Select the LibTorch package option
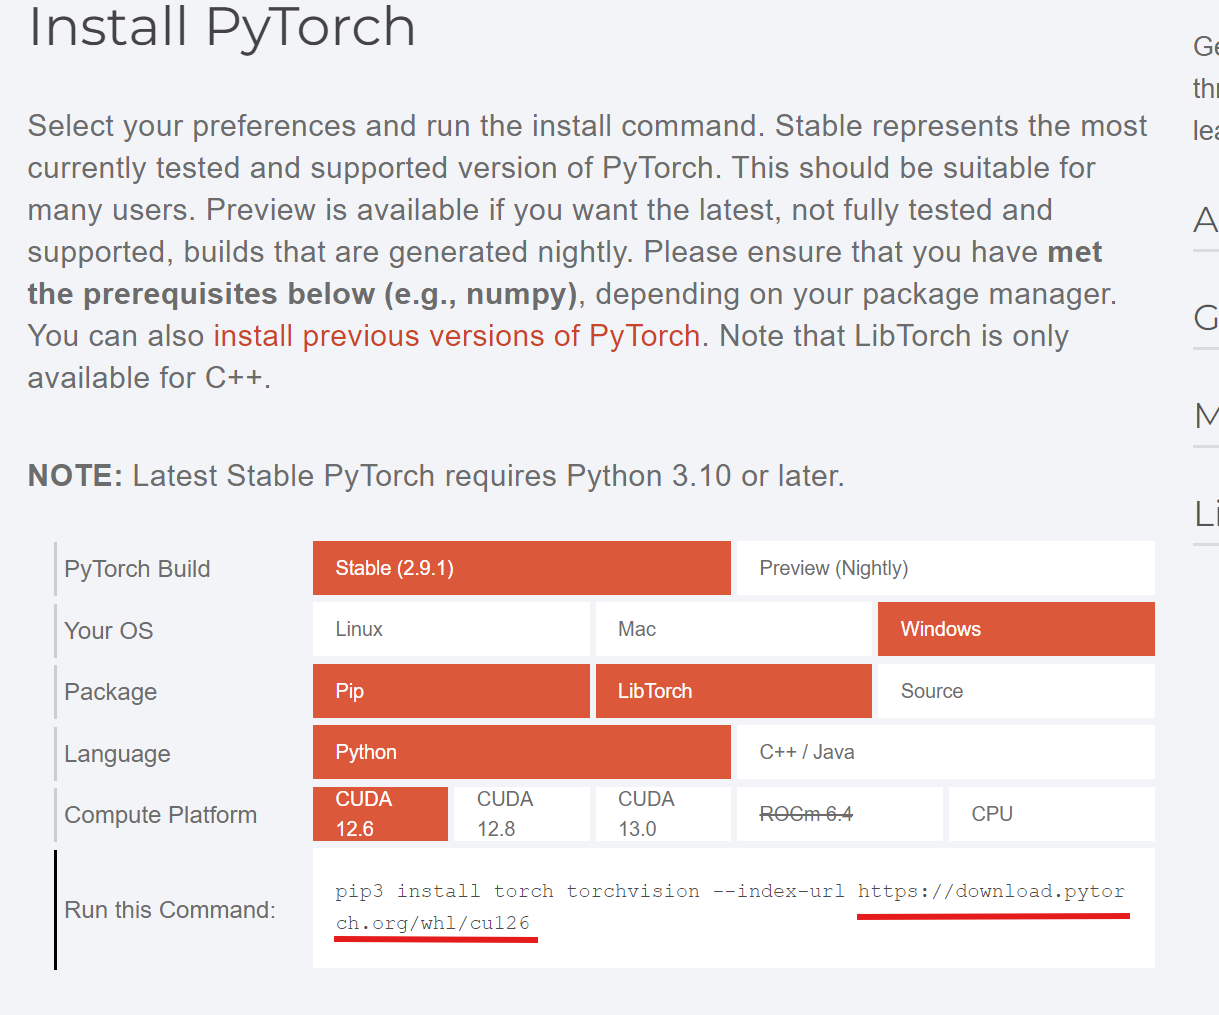The width and height of the screenshot is (1219, 1015). tap(733, 691)
